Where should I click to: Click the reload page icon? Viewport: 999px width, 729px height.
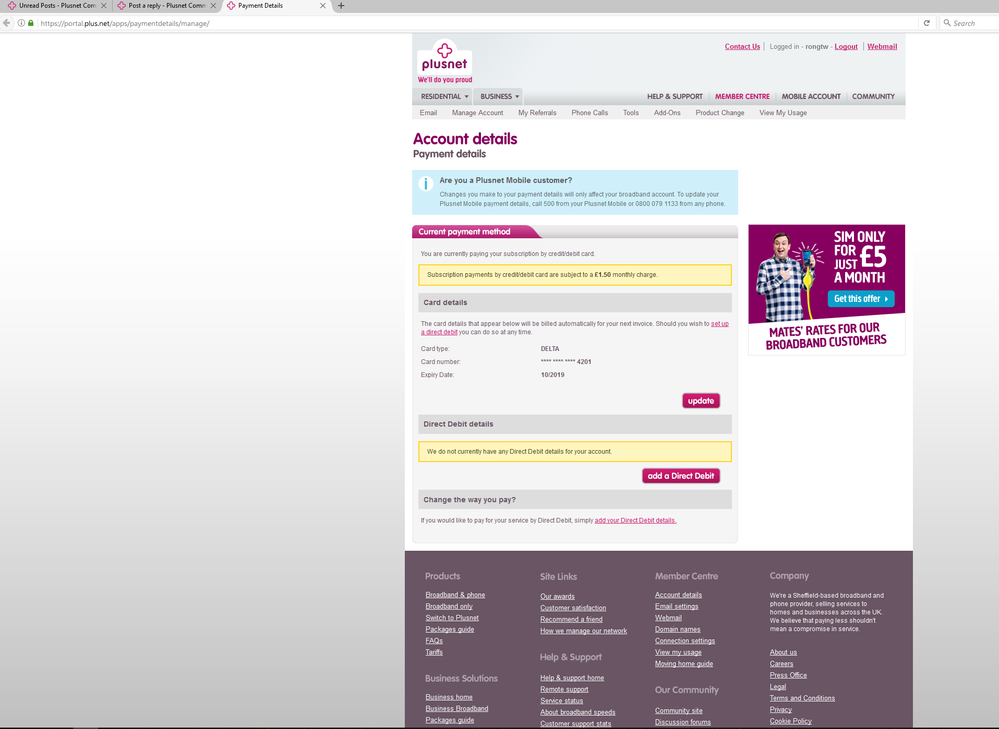(x=926, y=23)
